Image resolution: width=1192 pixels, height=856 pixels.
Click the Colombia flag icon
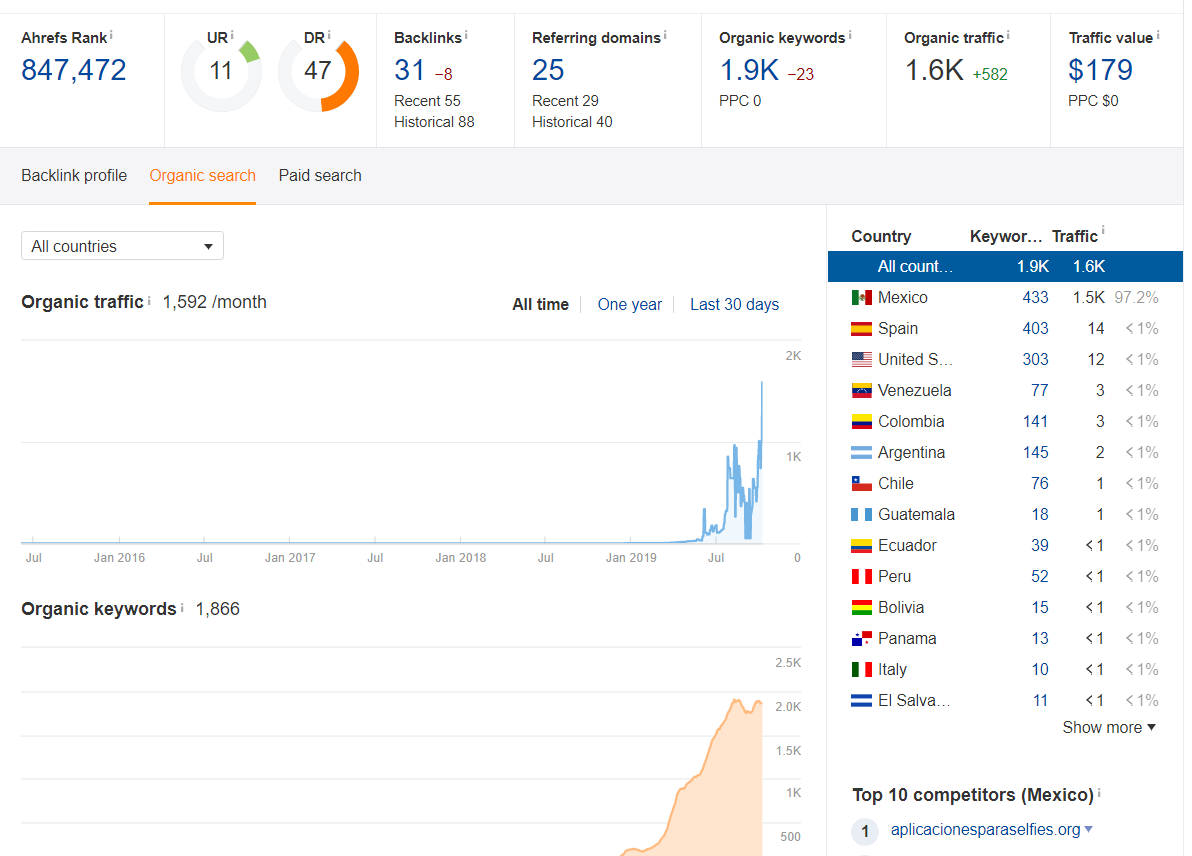click(861, 421)
